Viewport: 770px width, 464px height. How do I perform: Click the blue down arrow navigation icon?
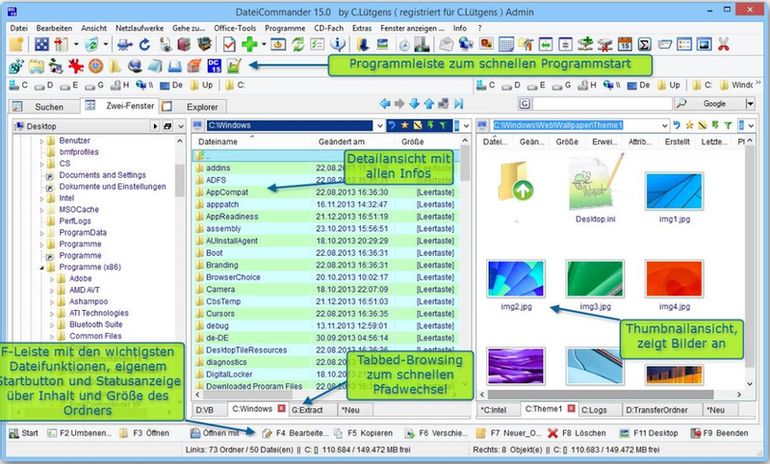[414, 104]
